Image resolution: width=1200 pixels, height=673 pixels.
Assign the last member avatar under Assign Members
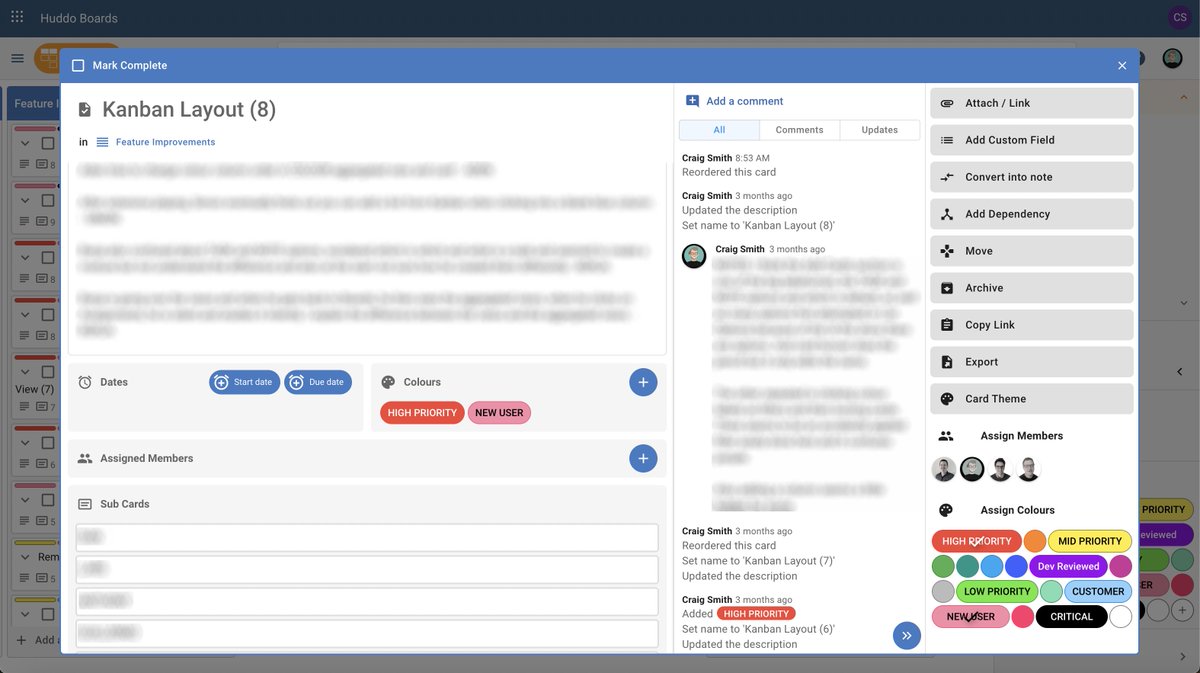pos(1028,470)
